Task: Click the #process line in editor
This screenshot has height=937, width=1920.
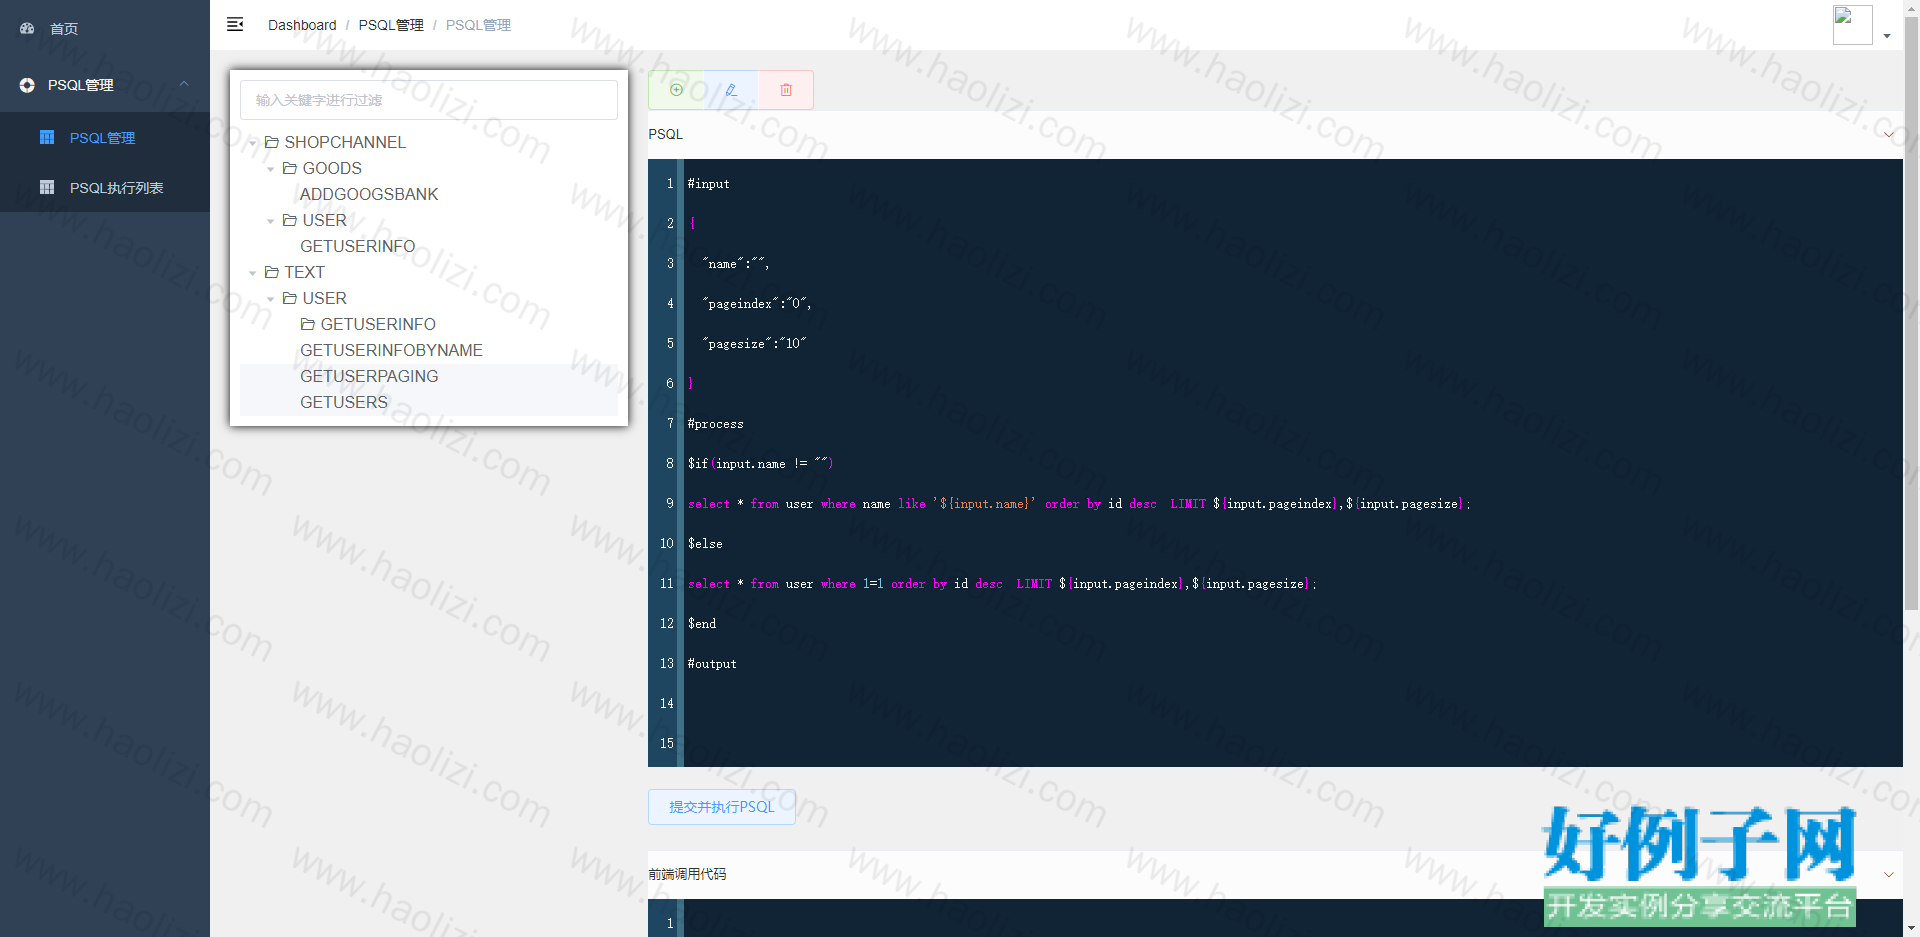Action: click(716, 424)
